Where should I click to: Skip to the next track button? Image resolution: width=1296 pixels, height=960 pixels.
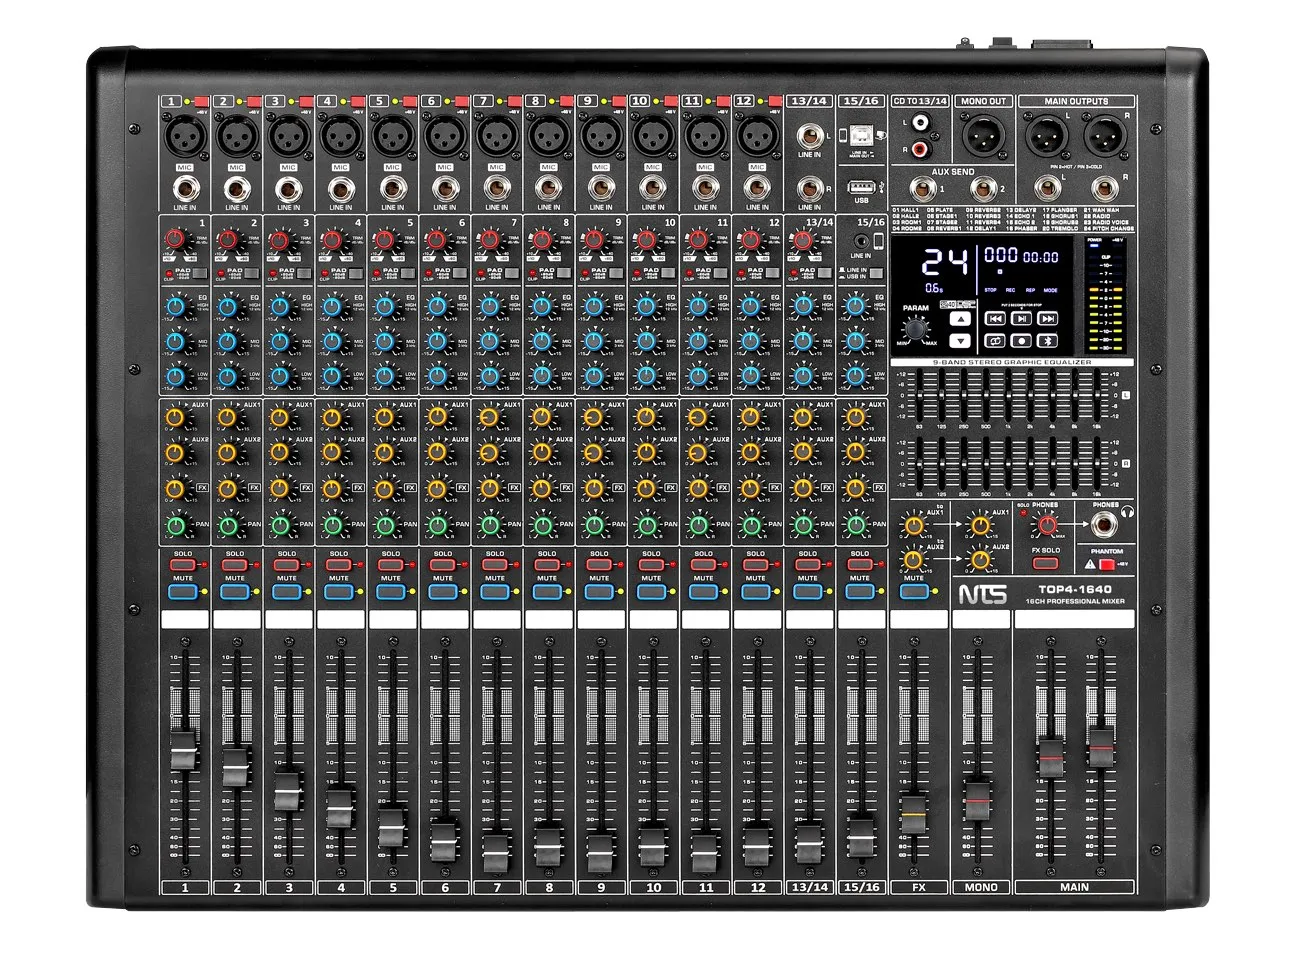[x=1047, y=319]
